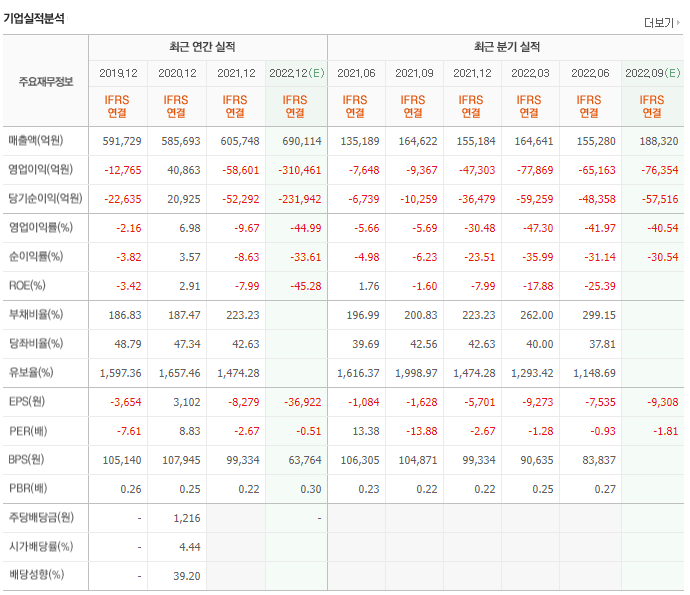690x595 pixels.
Task: Click the 2022.03 quarterly column header
Action: coord(530,73)
